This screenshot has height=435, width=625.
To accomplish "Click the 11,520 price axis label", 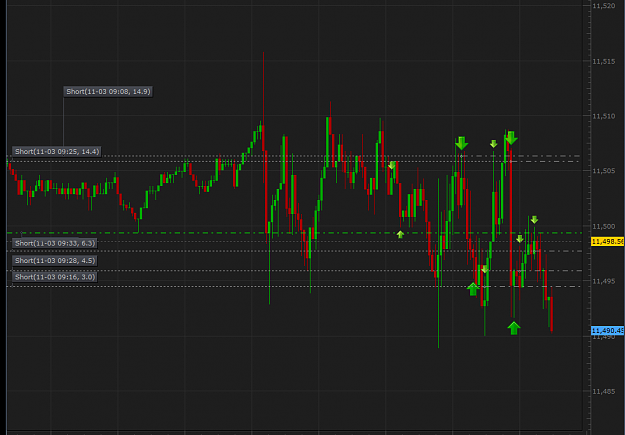I will click(603, 6).
